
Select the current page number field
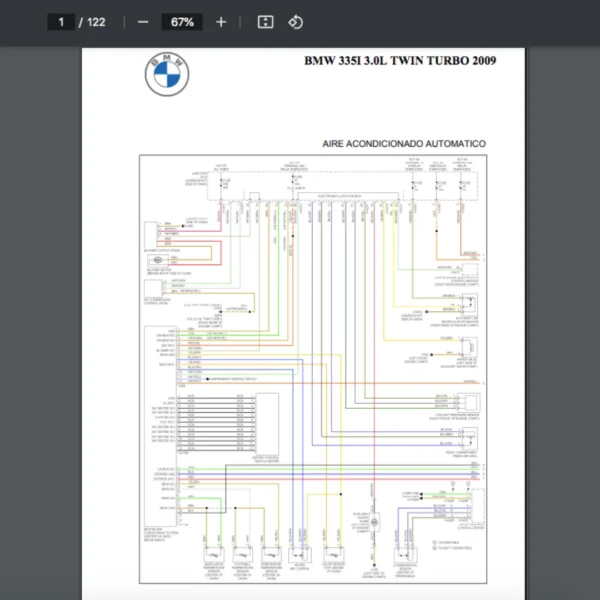click(x=61, y=22)
